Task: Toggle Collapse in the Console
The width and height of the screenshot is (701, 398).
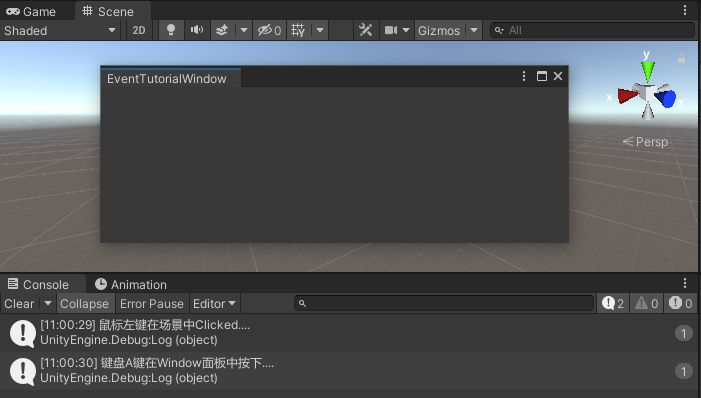Action: coord(84,304)
